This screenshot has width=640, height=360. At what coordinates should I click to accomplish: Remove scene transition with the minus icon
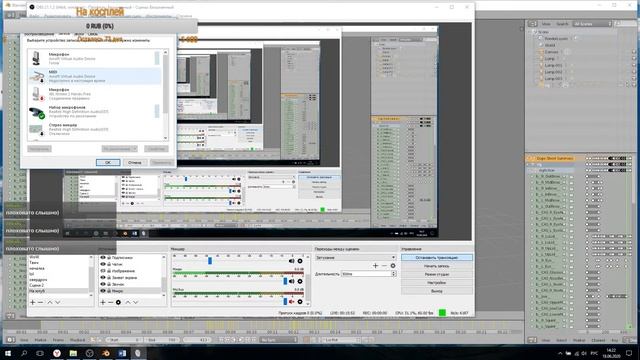[384, 266]
